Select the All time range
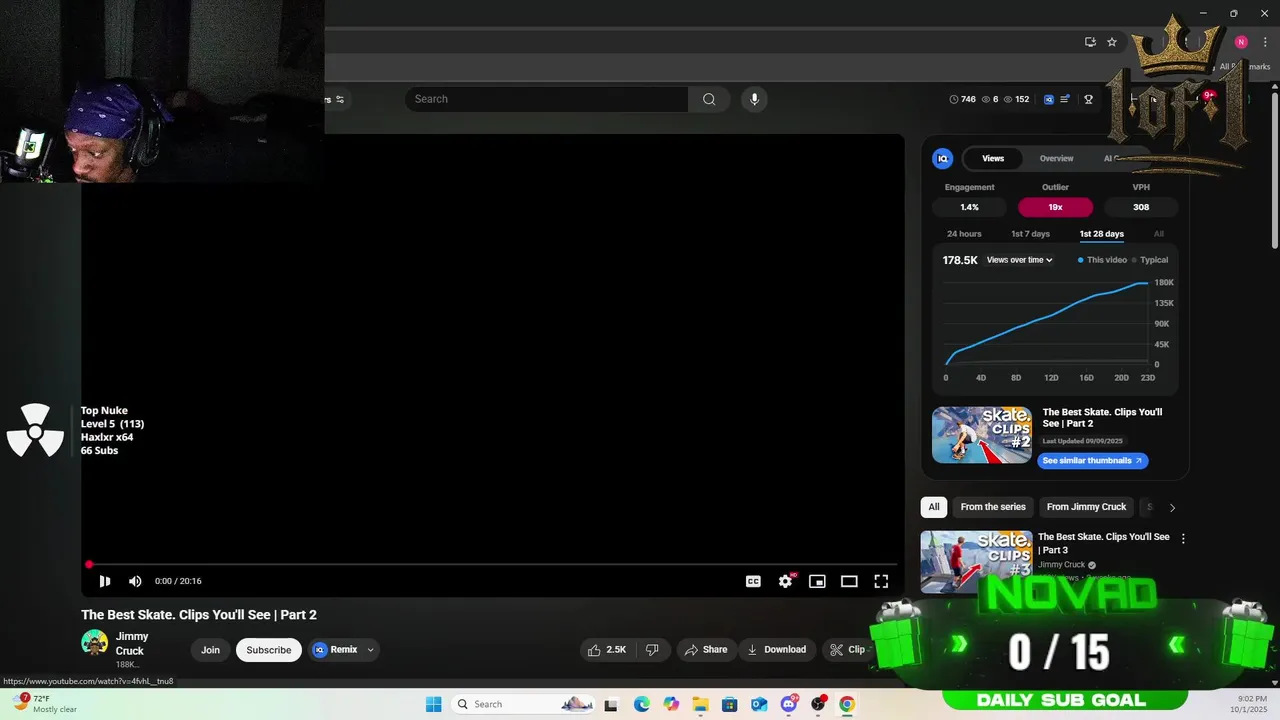Viewport: 1280px width, 720px height. point(1159,234)
